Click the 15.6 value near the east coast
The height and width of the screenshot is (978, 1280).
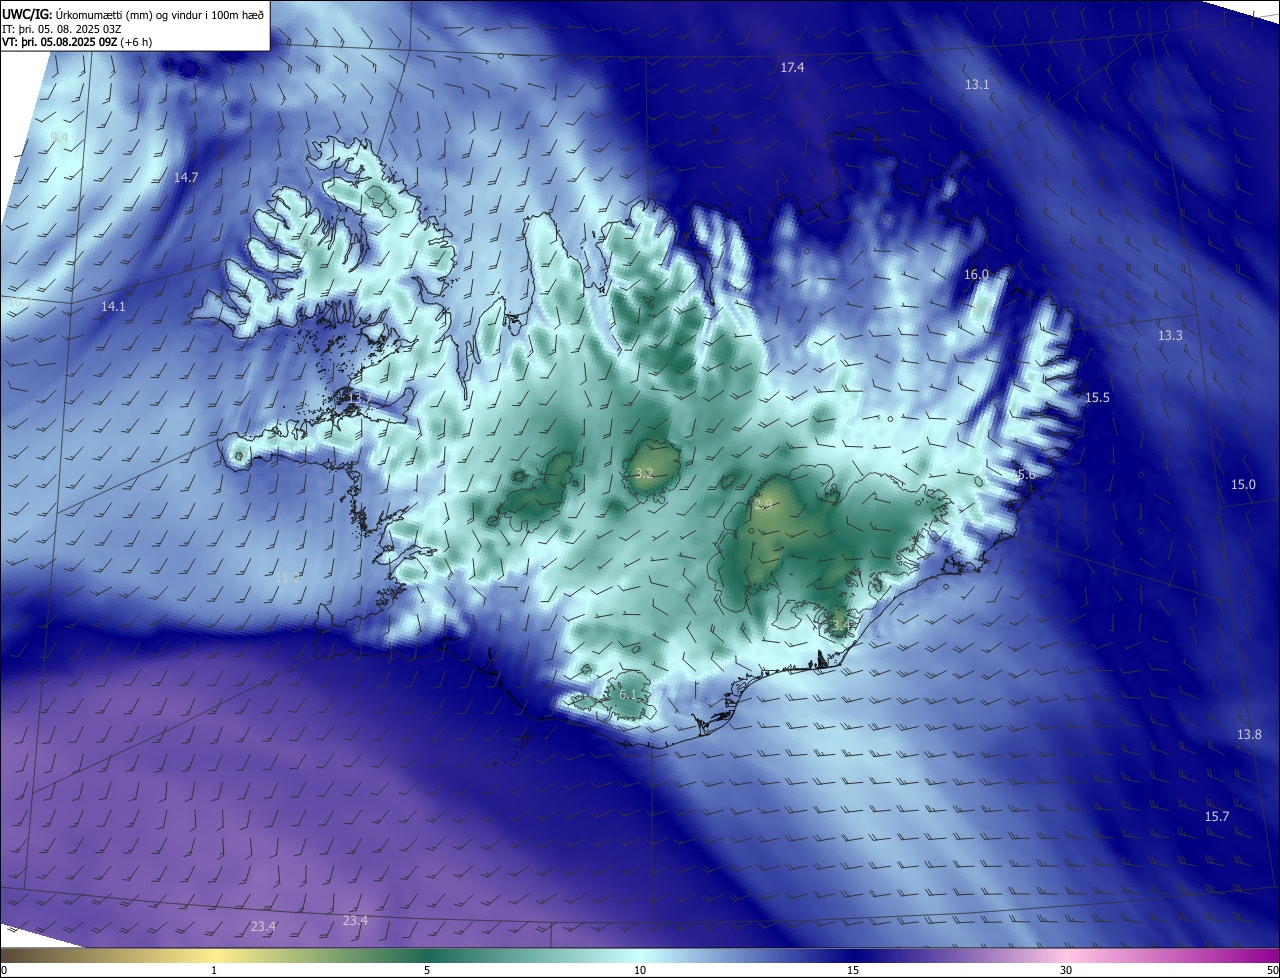pos(1024,474)
